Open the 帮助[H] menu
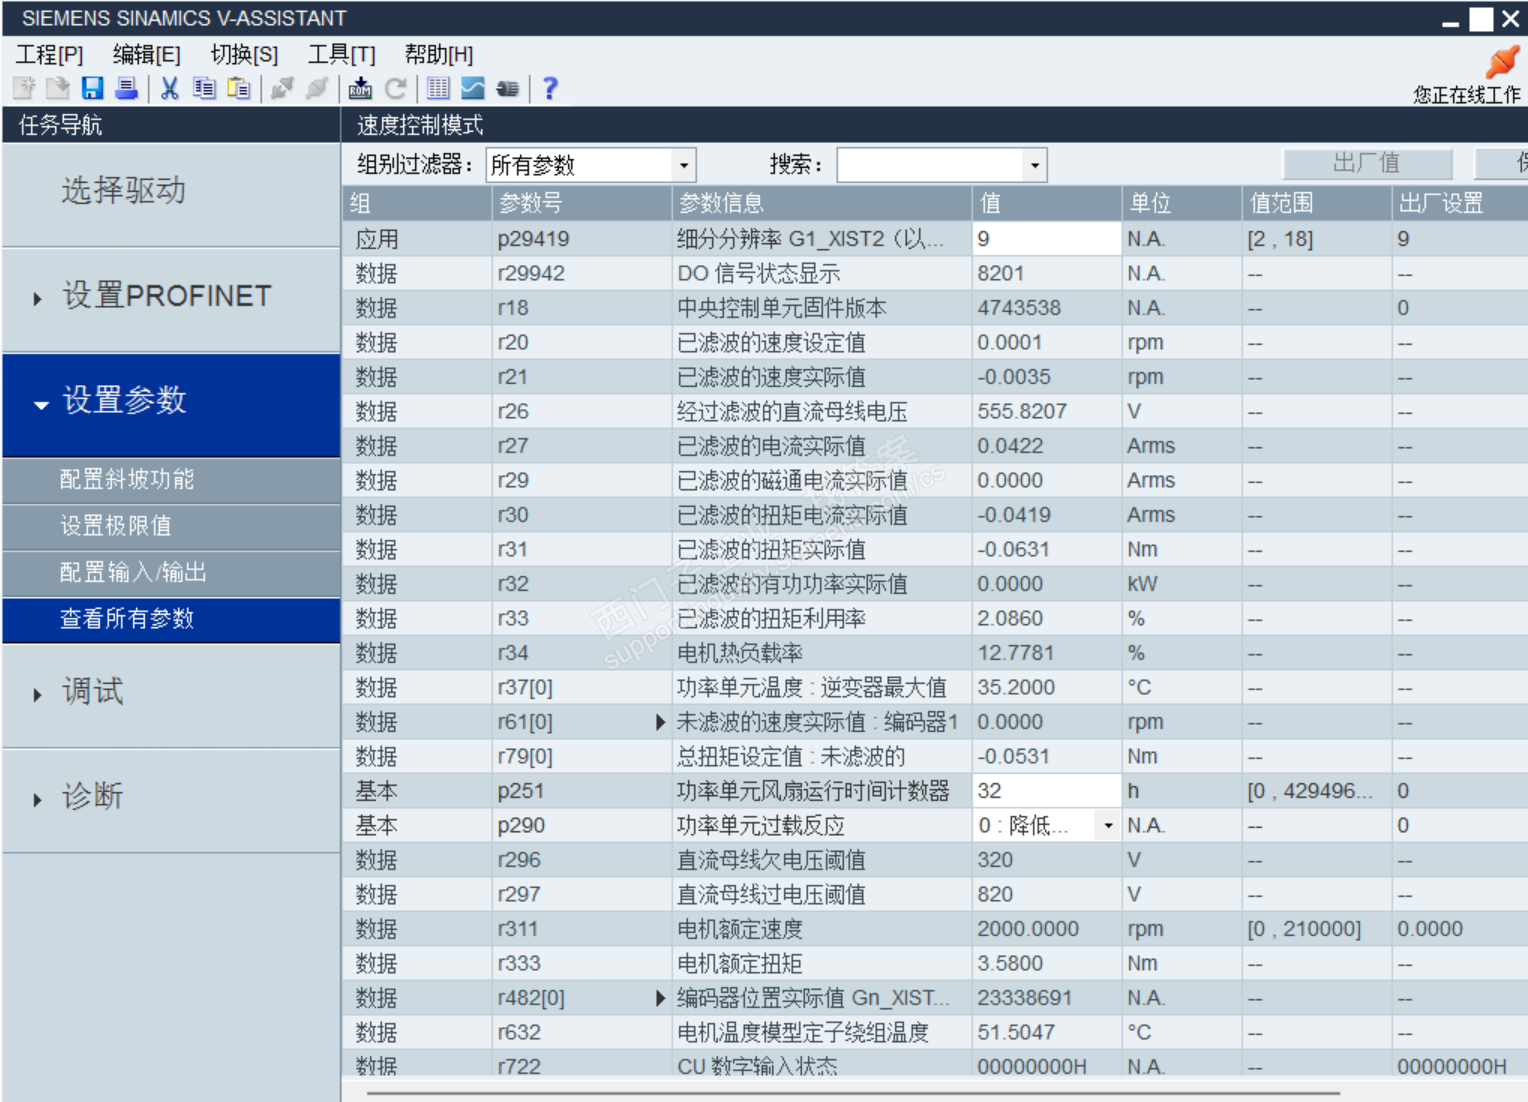The width and height of the screenshot is (1528, 1102). coord(439,55)
